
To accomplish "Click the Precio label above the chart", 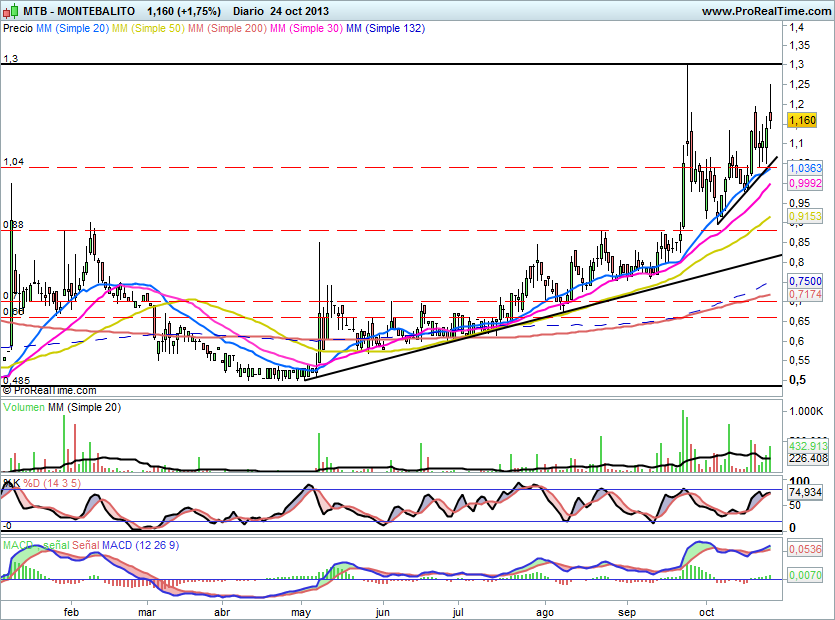I will click(18, 29).
